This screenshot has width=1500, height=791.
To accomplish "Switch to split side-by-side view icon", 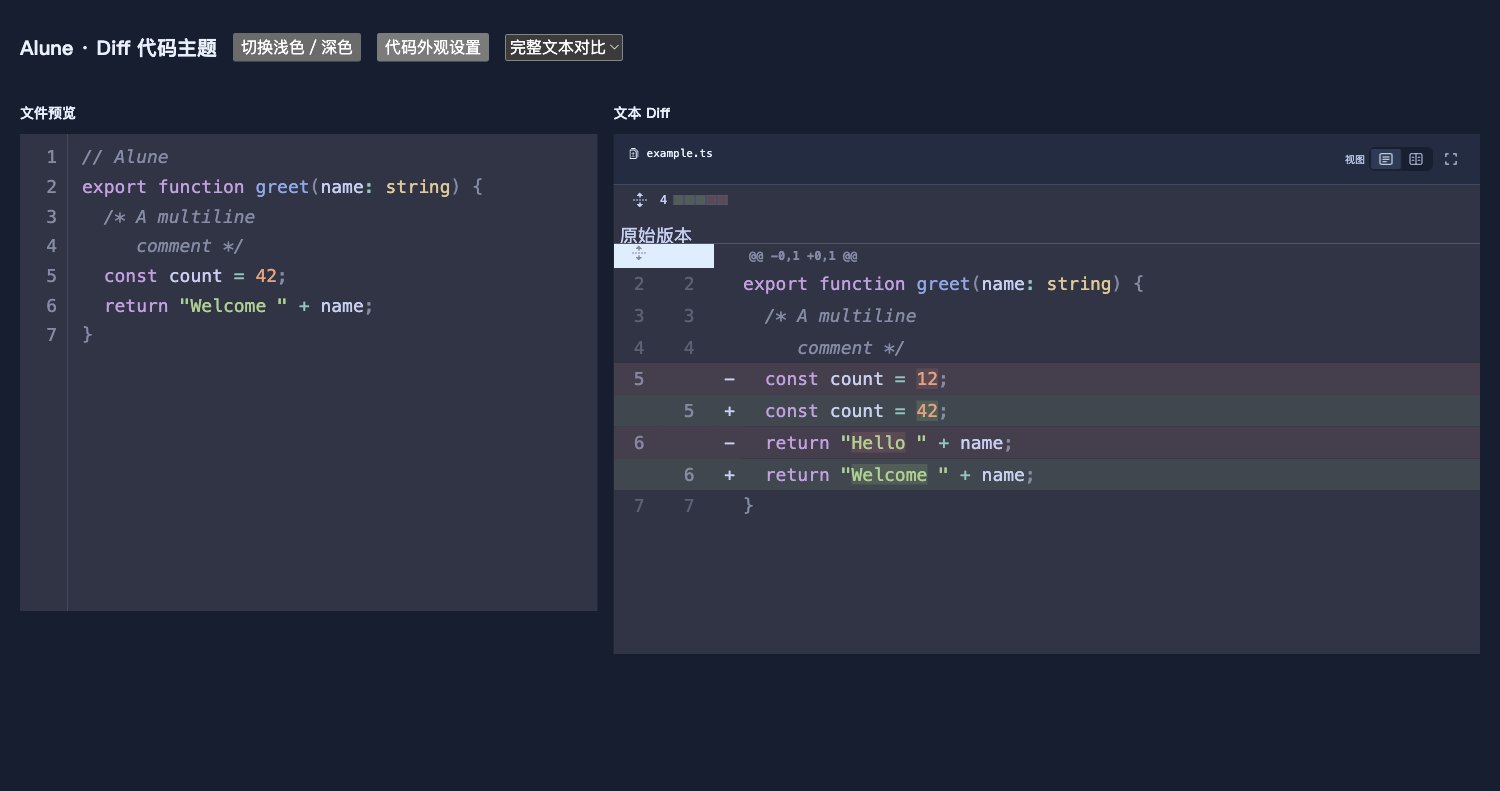I will [x=1416, y=159].
